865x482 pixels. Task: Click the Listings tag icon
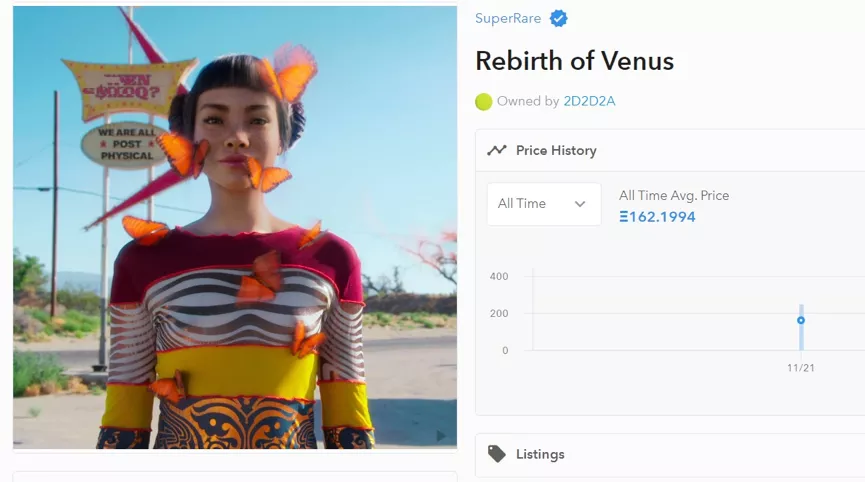click(x=496, y=454)
